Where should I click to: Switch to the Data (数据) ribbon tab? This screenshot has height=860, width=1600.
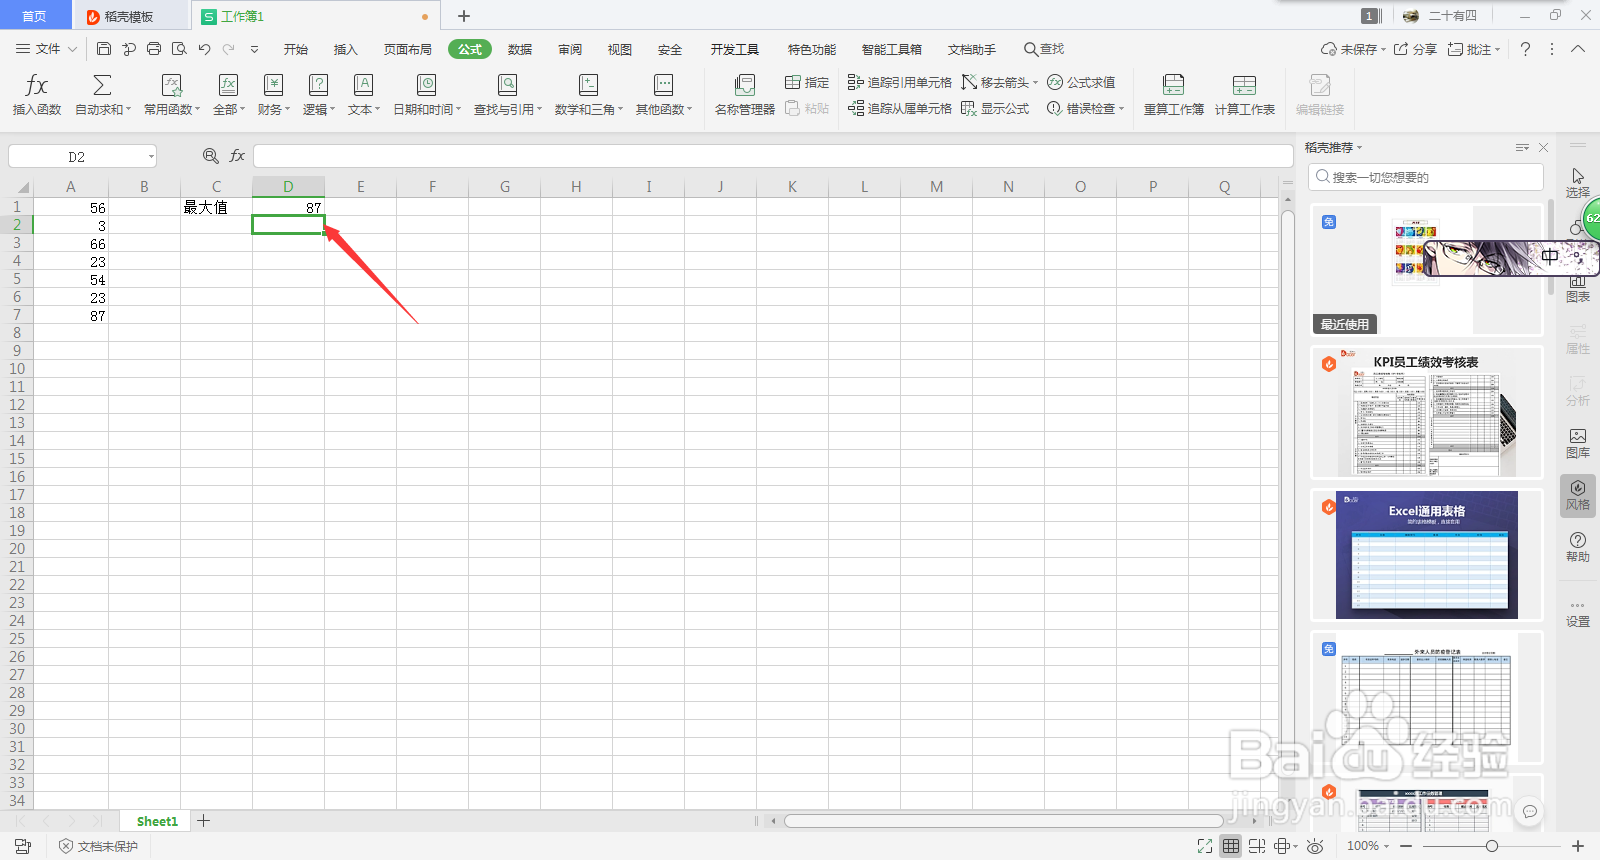[520, 49]
